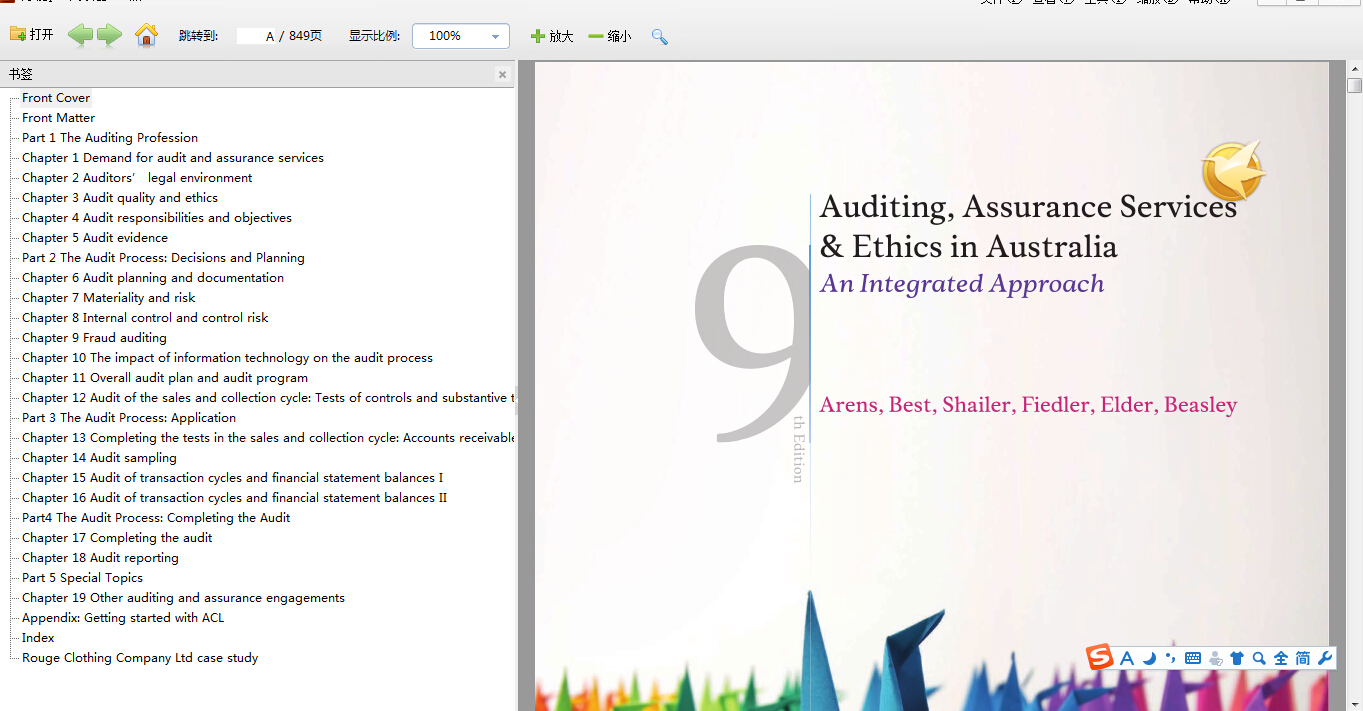The image size is (1363, 711).
Task: Click the home icon in toolbar
Action: pos(147,36)
